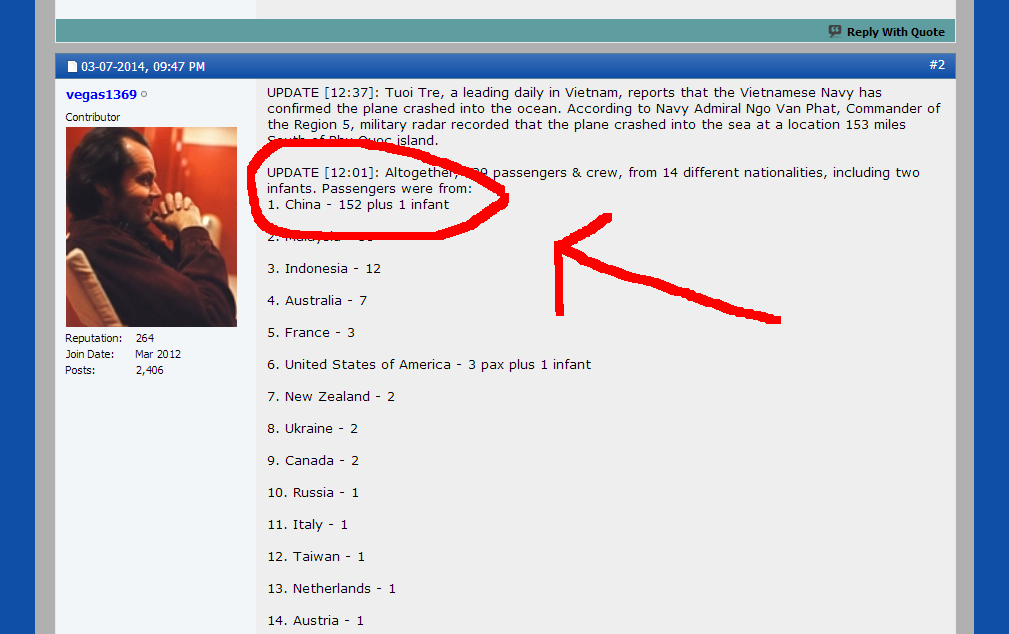
Task: Open the #2 post permalink
Action: click(x=937, y=65)
